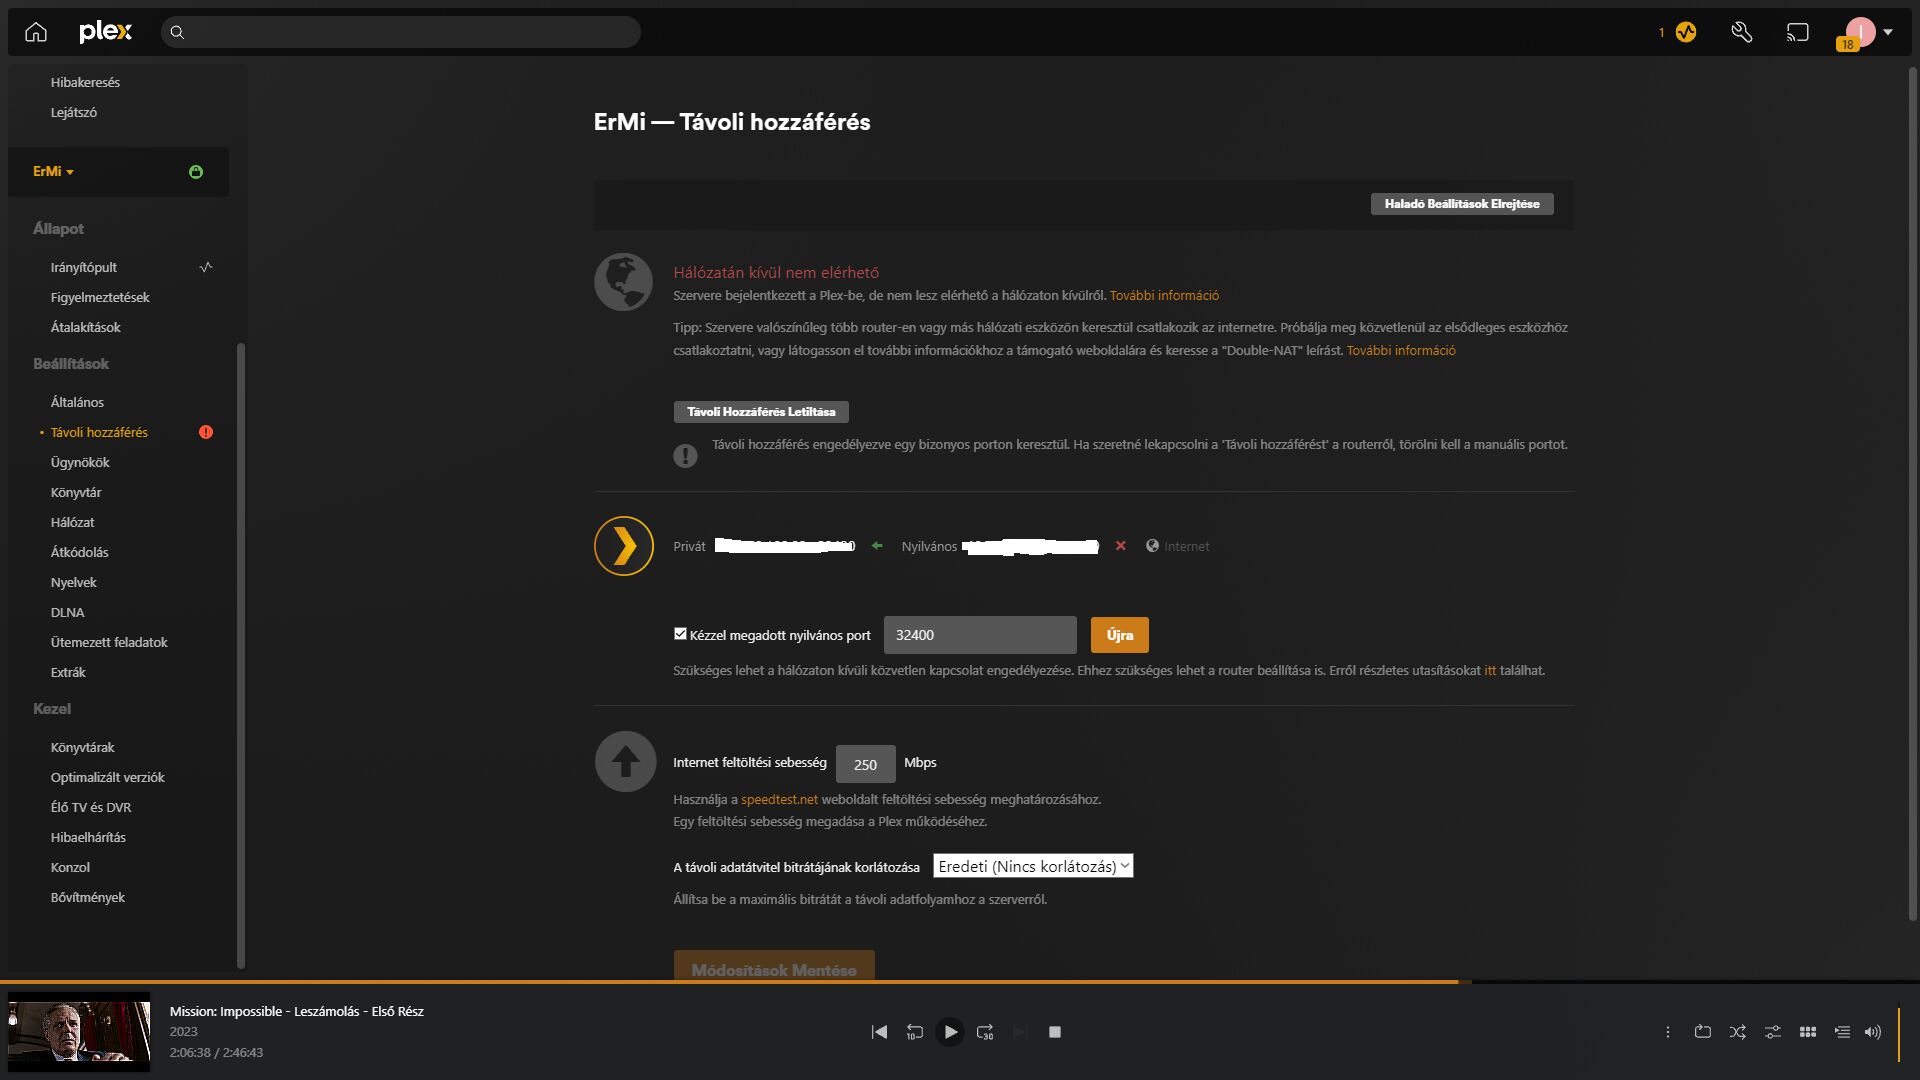Open Ütemezett feladatok settings
This screenshot has width=1920, height=1080.
pos(109,642)
